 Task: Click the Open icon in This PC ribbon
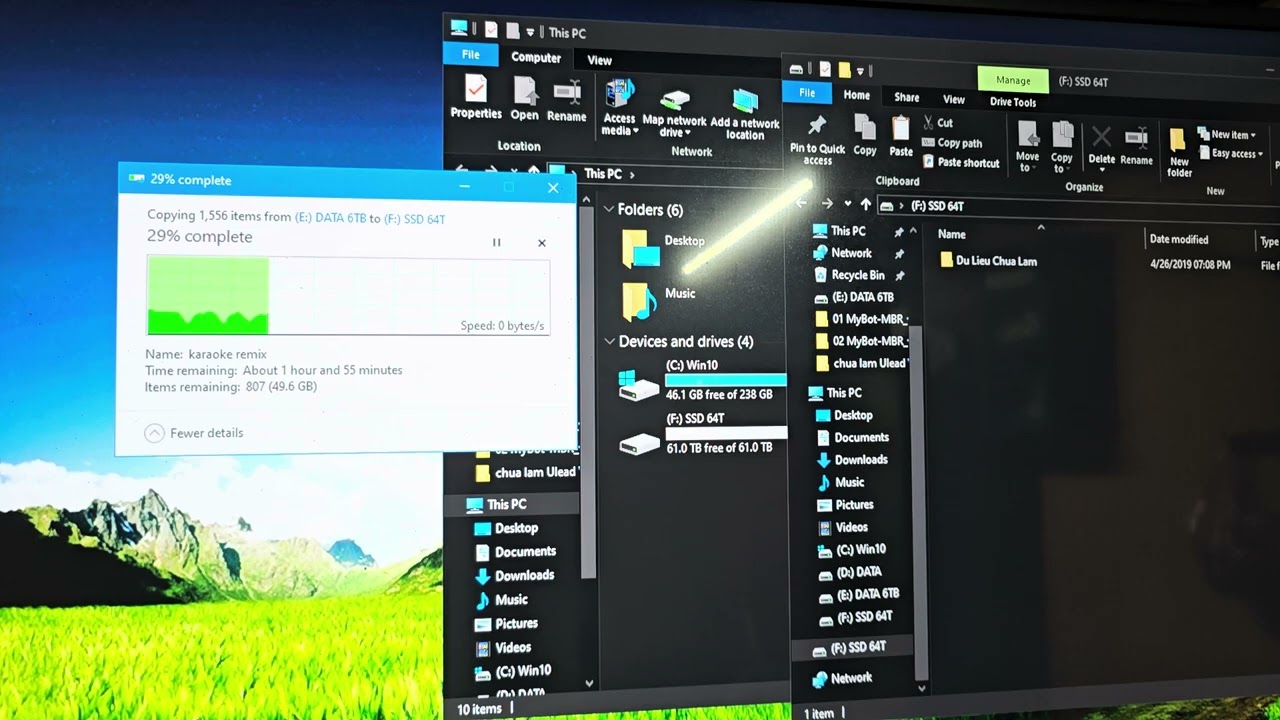pyautogui.click(x=525, y=99)
